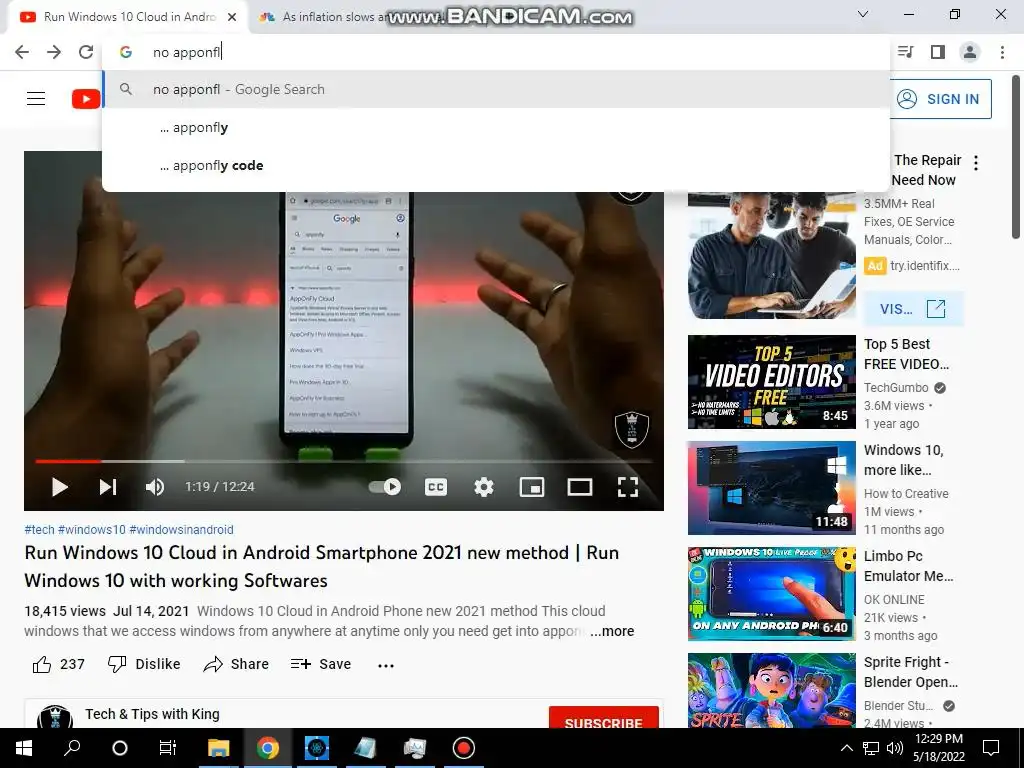1024x768 pixels.
Task: Go to YouTube home via logo
Action: (86, 99)
